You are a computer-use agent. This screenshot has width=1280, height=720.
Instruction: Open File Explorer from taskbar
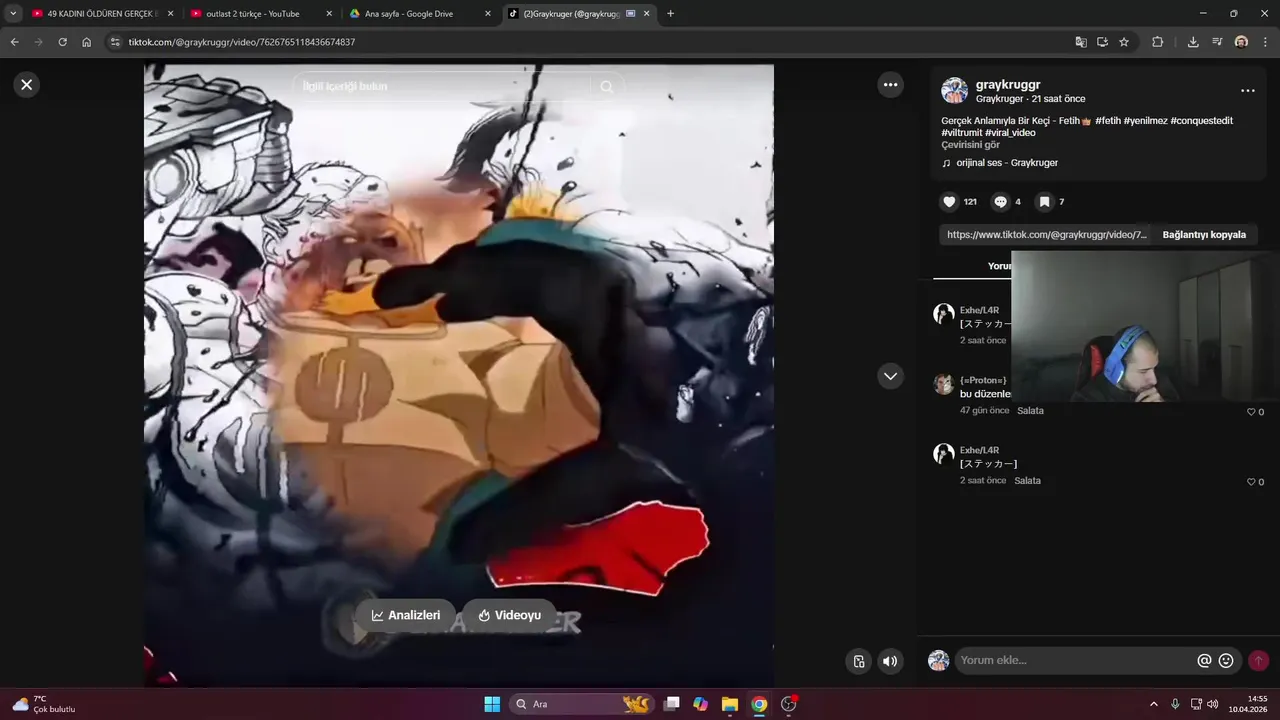(730, 704)
